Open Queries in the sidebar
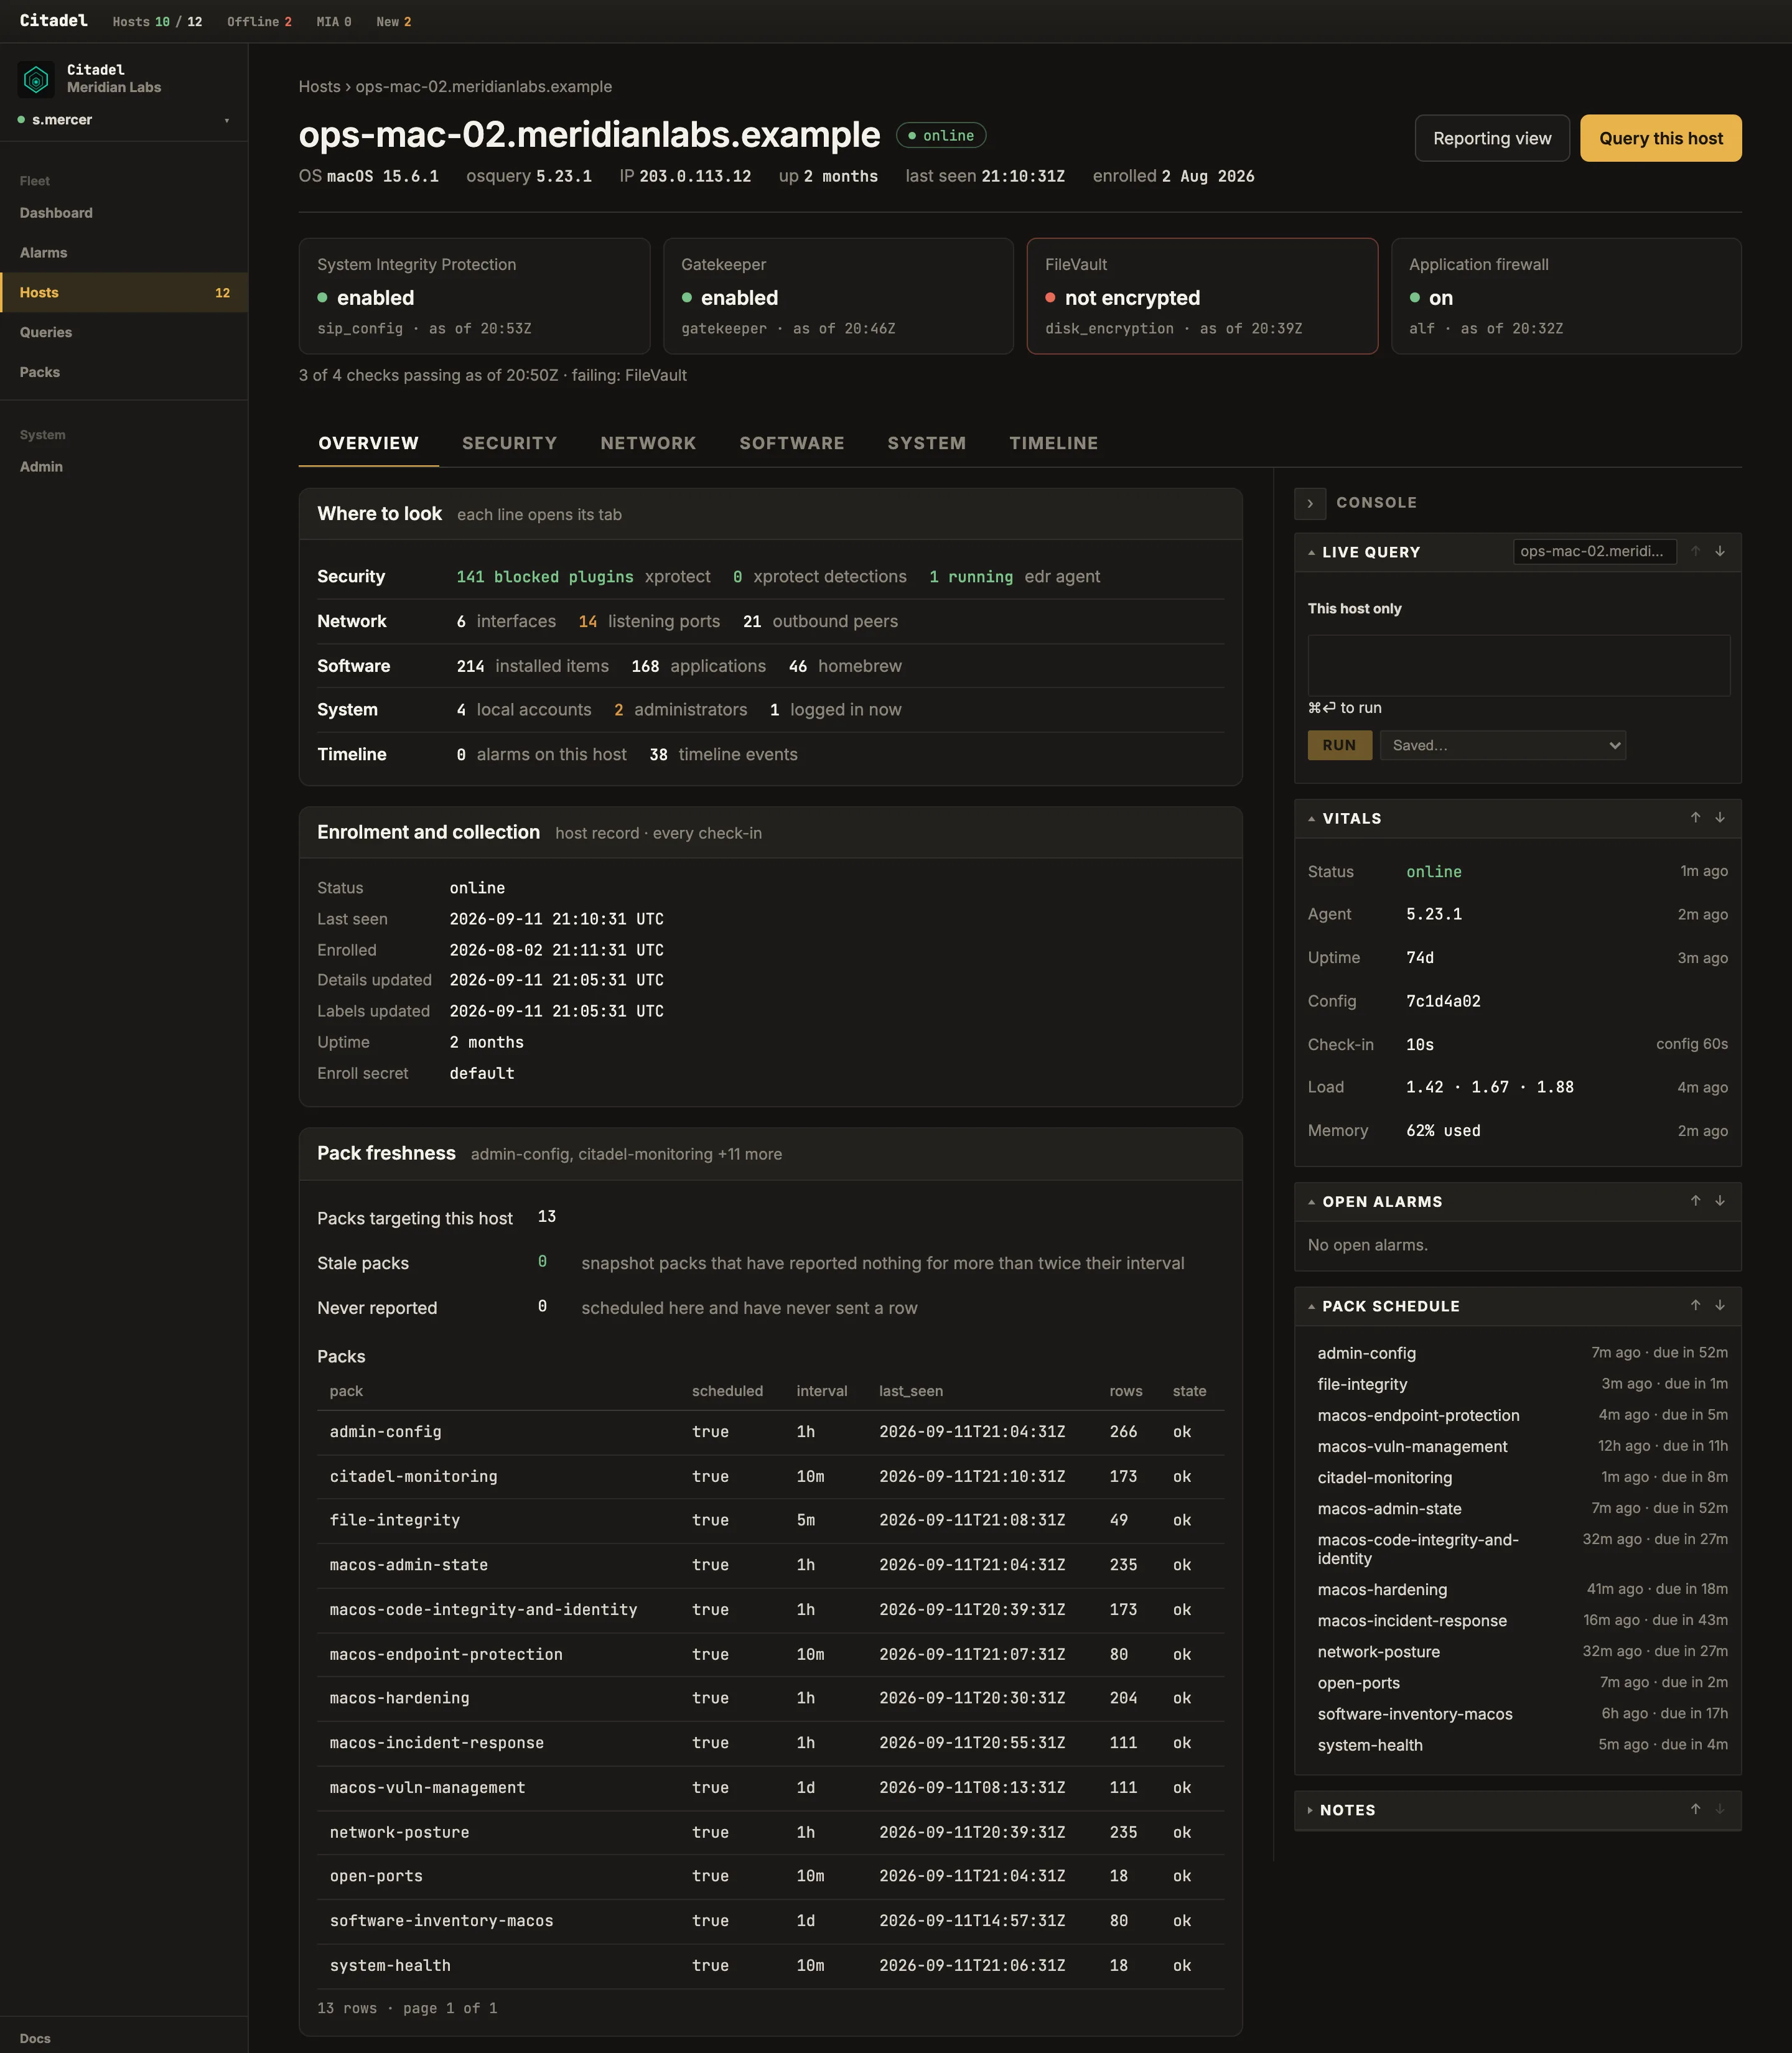The height and width of the screenshot is (2053, 1792). (x=124, y=332)
